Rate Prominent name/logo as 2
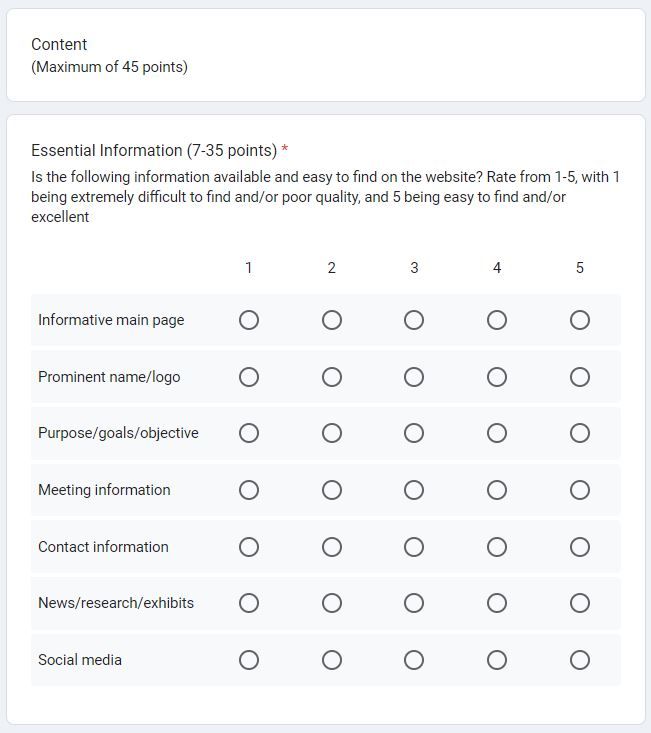The image size is (651, 733). tap(332, 377)
